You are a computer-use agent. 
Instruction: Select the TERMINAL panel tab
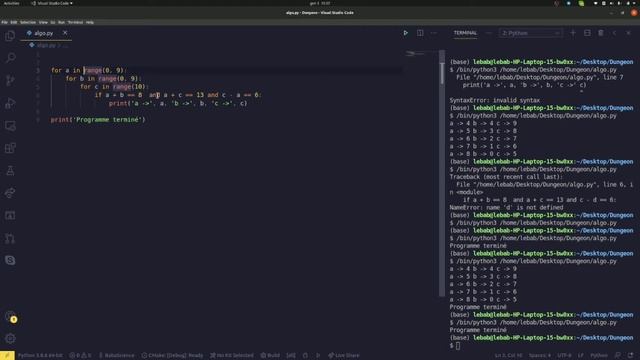pos(465,33)
